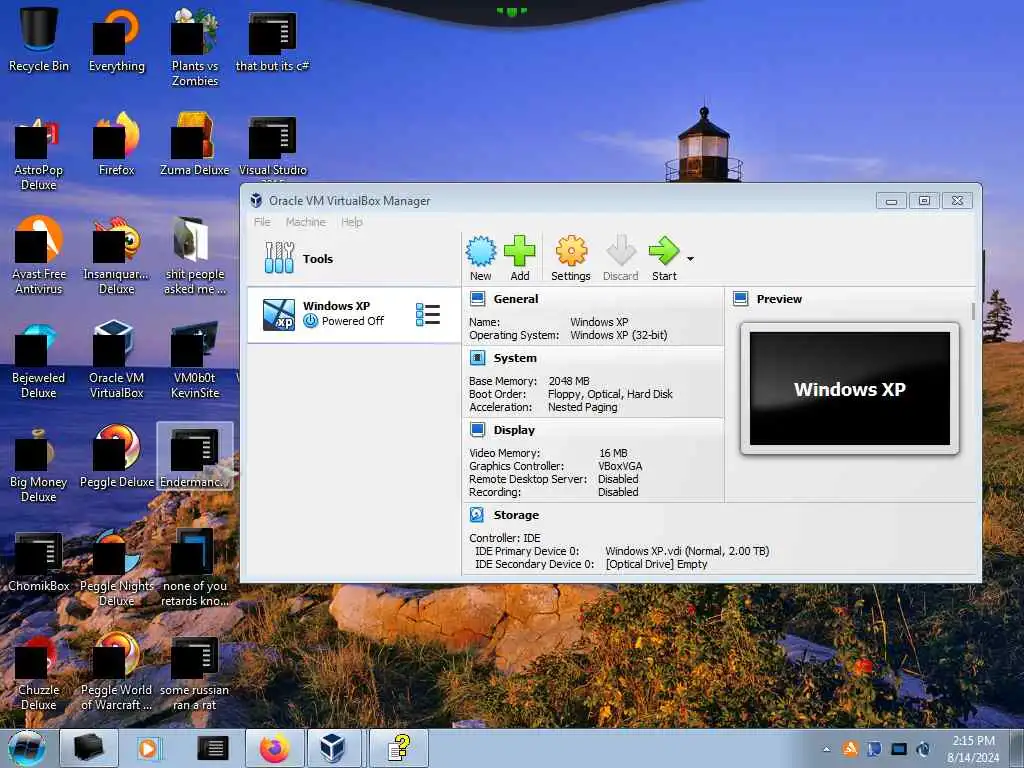Click the Storage section header
This screenshot has height=768, width=1024.
516,515
